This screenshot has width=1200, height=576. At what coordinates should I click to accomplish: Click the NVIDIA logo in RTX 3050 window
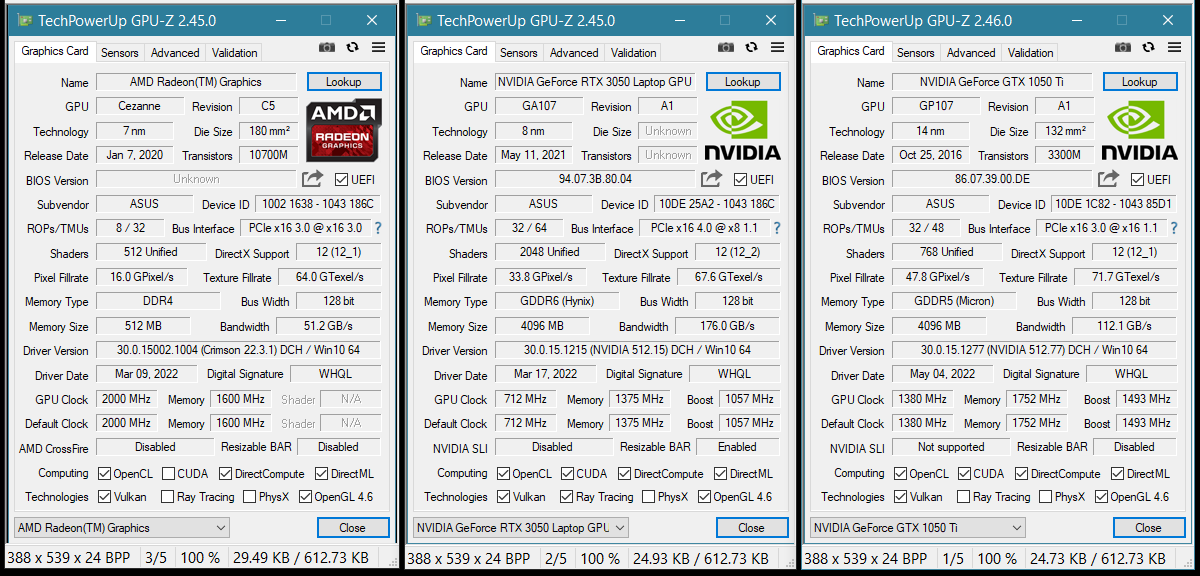tap(742, 130)
